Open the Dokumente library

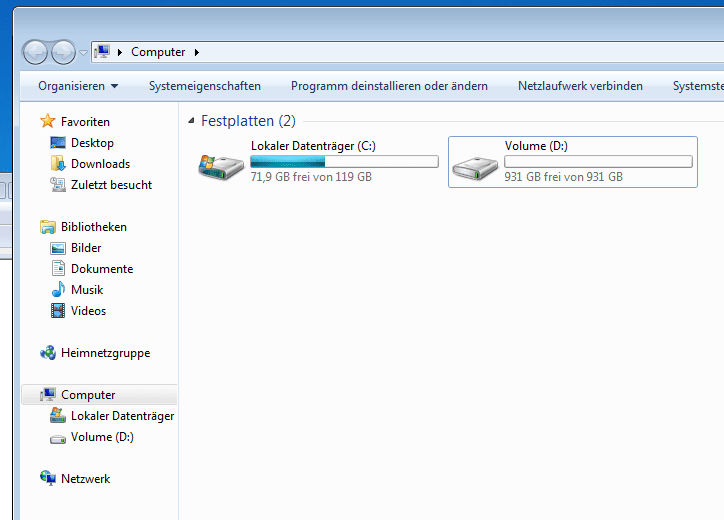(x=102, y=269)
